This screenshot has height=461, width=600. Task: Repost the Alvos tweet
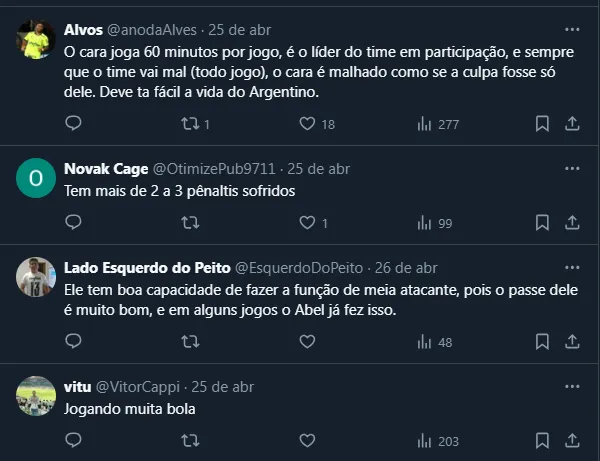(189, 124)
